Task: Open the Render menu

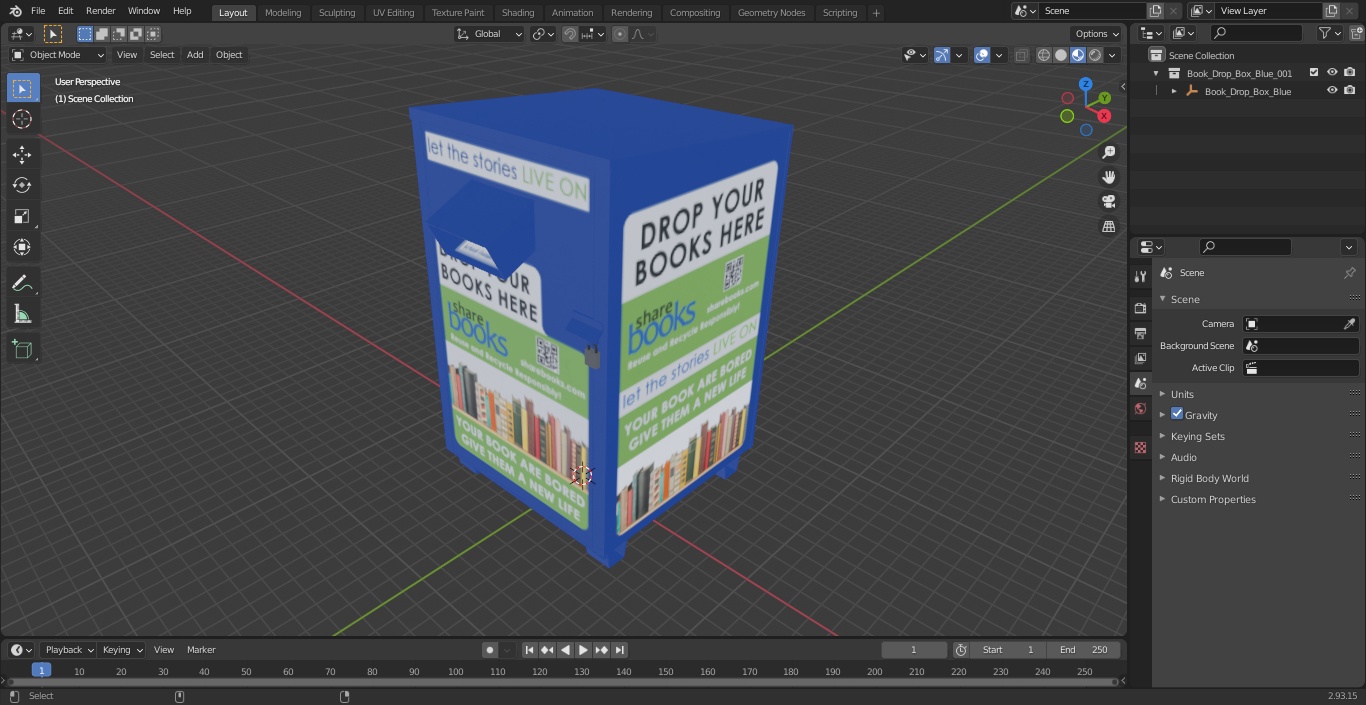Action: pyautogui.click(x=100, y=11)
